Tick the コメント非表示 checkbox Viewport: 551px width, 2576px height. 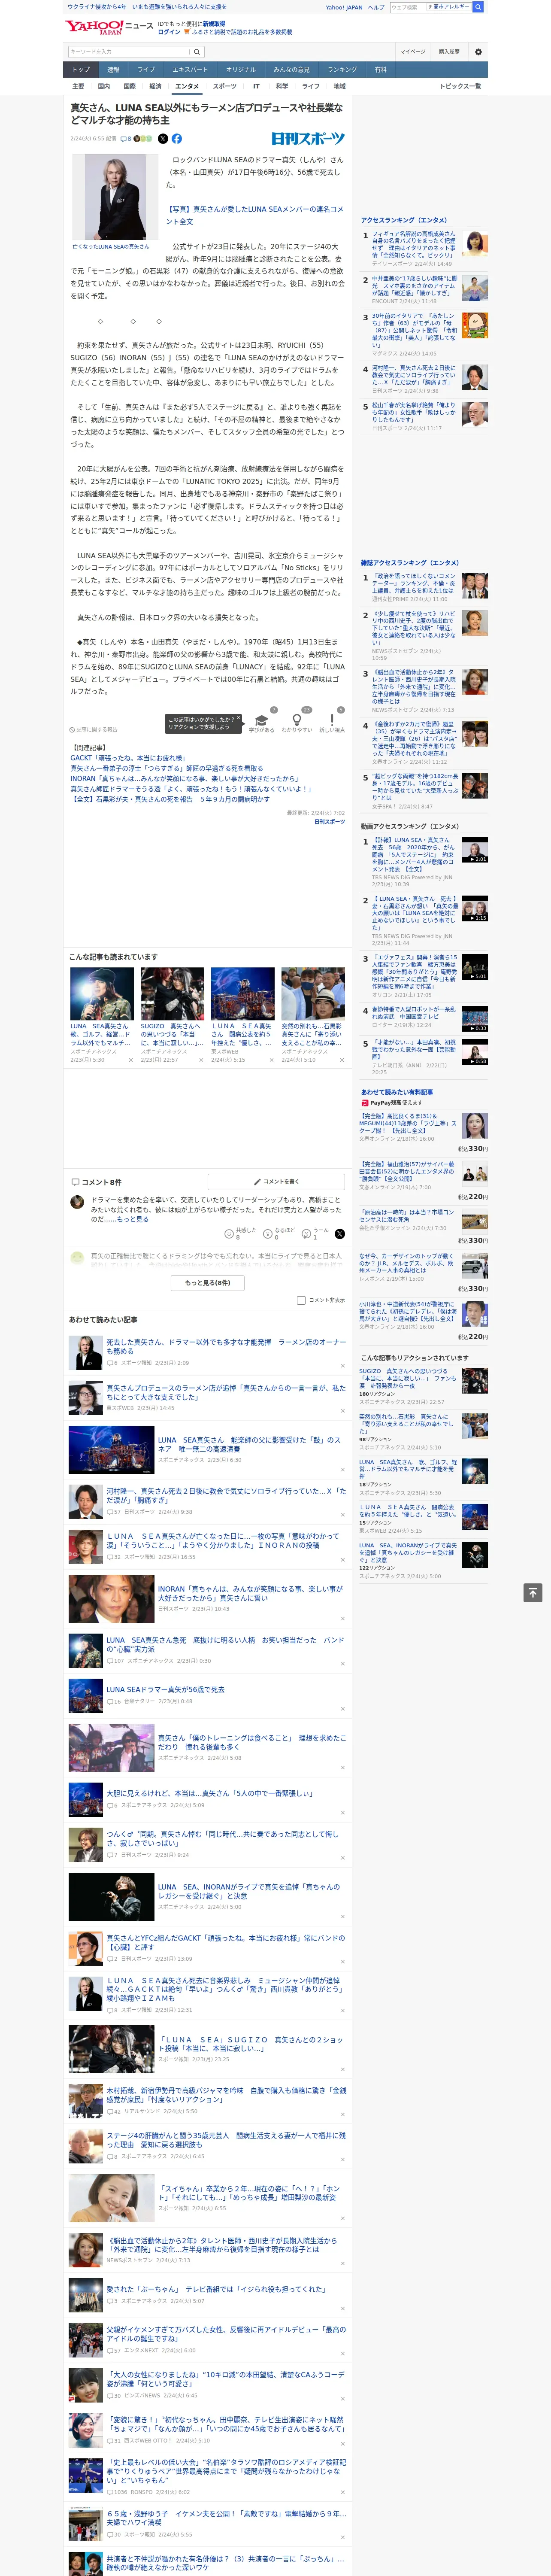pyautogui.click(x=301, y=1301)
